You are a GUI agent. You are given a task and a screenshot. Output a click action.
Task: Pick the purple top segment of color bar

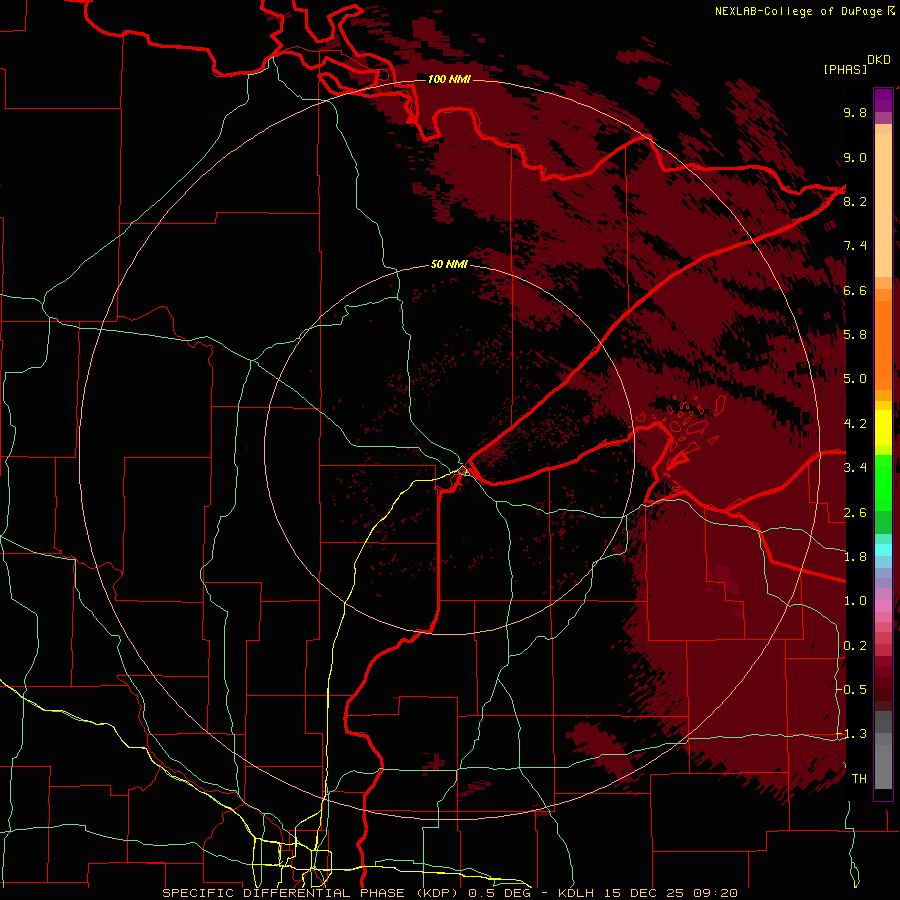(x=883, y=100)
